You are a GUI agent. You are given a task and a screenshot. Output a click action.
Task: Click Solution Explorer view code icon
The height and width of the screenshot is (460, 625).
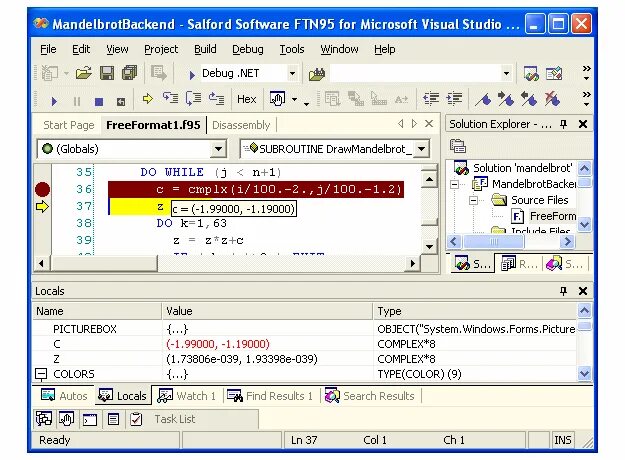458,146
